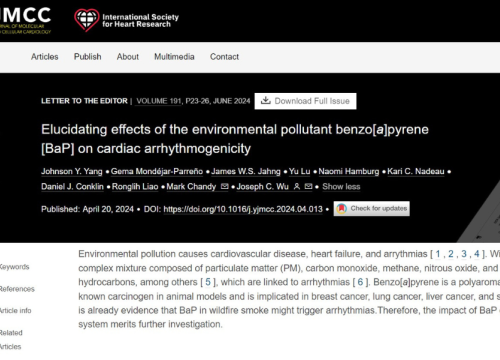The width and height of the screenshot is (500, 360).
Task: Click the person icon next to Joseph C. Wu
Action: pos(297,186)
